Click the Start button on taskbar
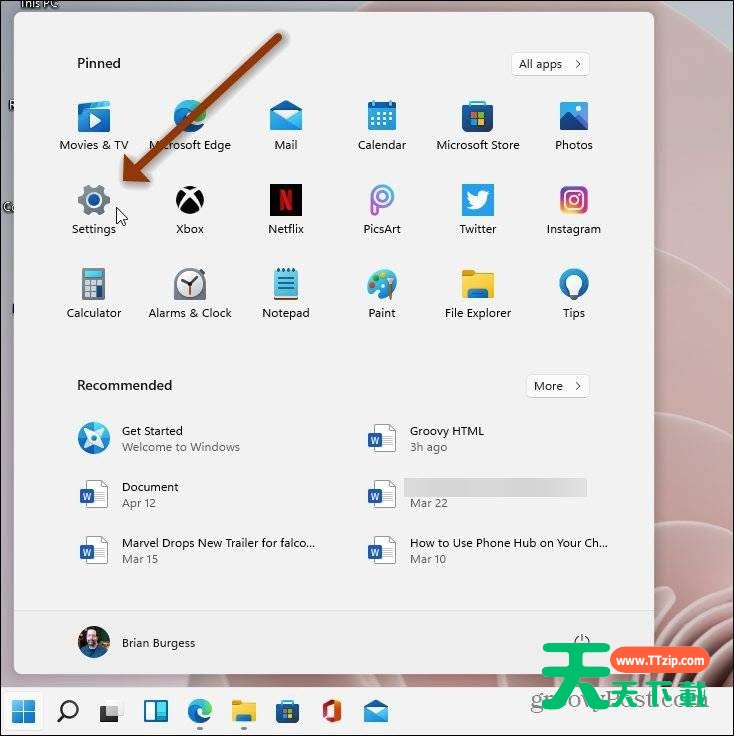 click(24, 711)
